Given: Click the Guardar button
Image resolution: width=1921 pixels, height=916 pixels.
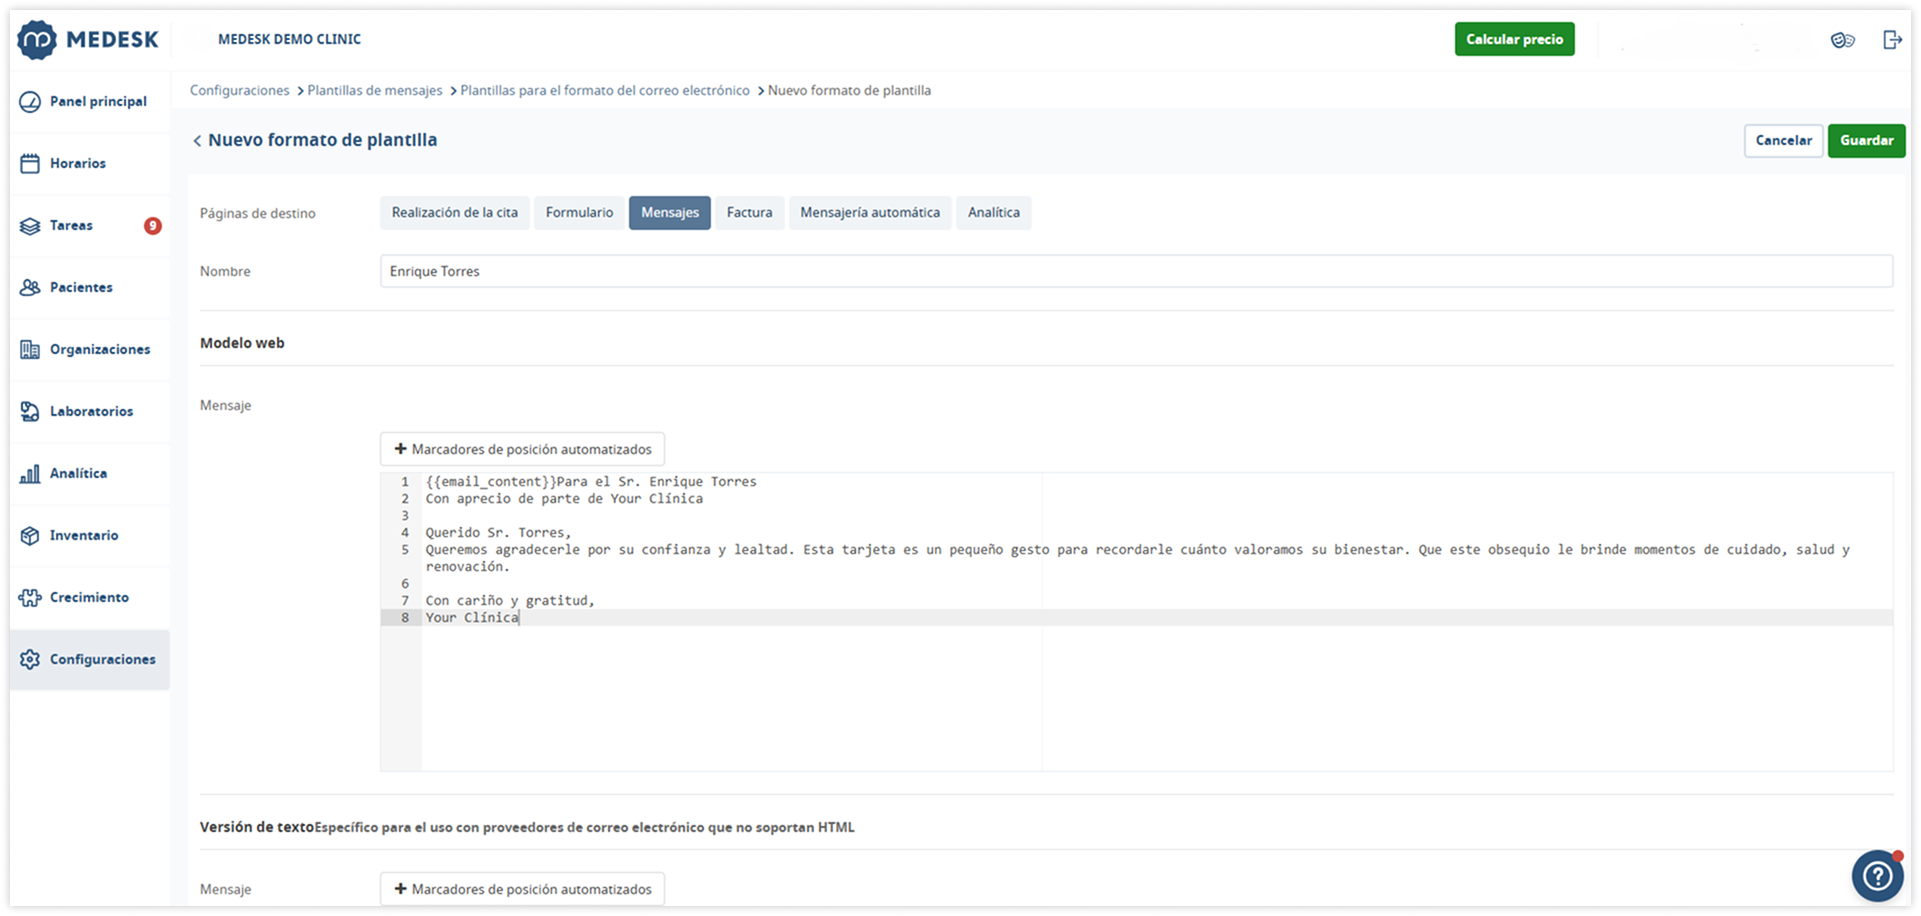Looking at the screenshot, I should click(1866, 141).
